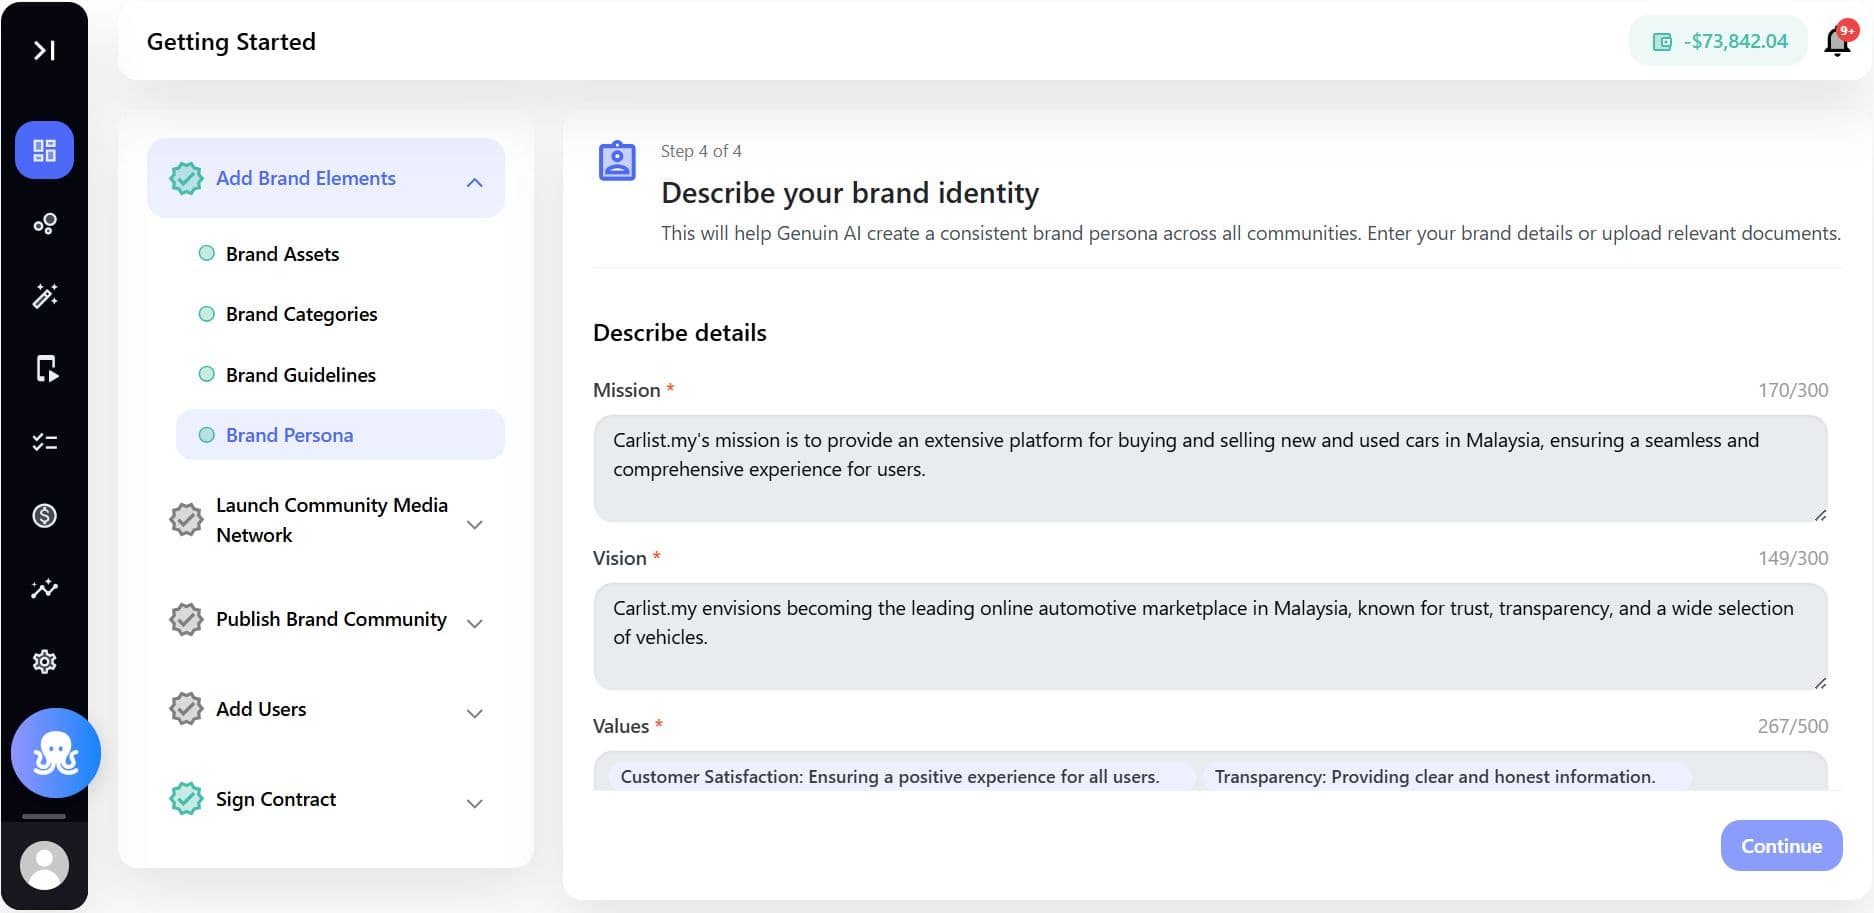Click the brand identity badge icon

click(x=617, y=161)
